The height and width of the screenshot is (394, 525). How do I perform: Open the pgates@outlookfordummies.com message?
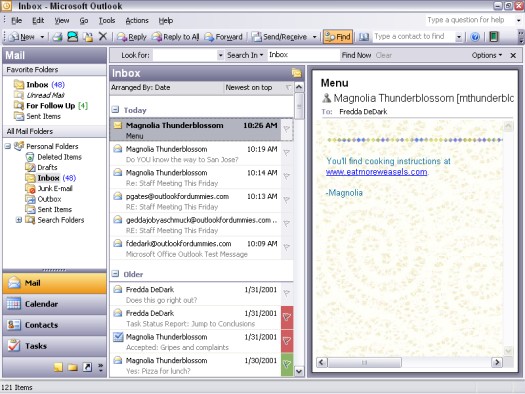coord(196,201)
